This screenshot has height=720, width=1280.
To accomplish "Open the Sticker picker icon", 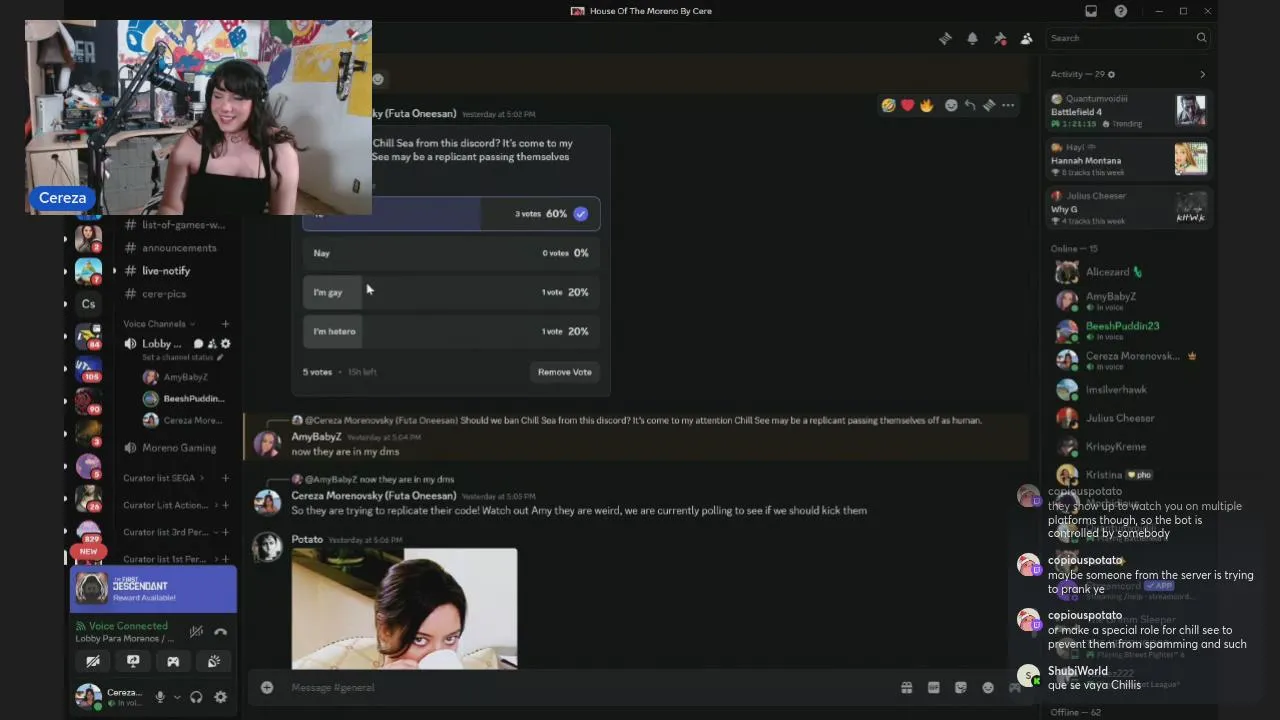I will tap(961, 687).
